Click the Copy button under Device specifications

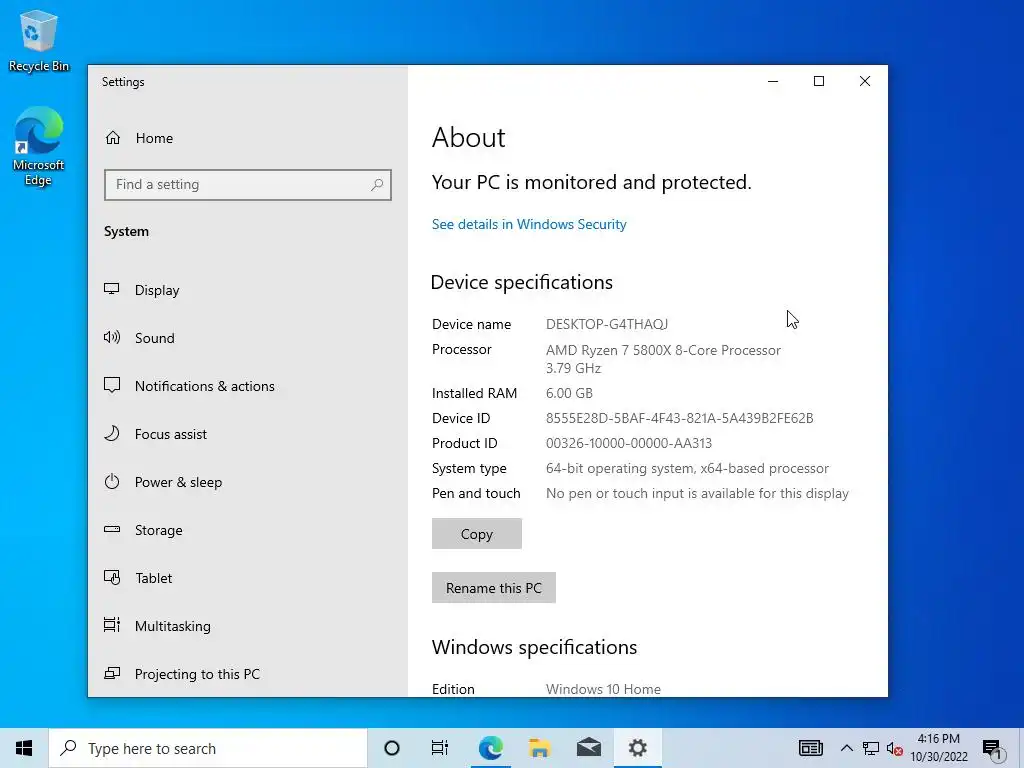click(x=477, y=534)
